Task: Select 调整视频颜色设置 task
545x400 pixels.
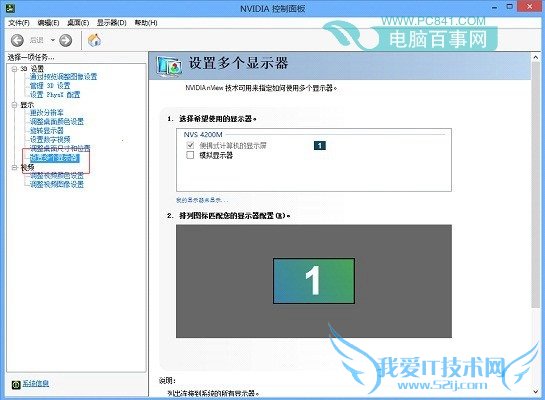Action: tap(57, 176)
